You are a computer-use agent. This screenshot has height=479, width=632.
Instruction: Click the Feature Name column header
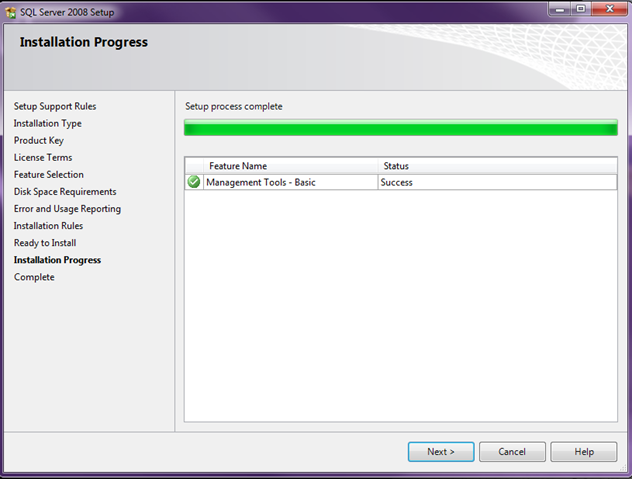(x=291, y=166)
